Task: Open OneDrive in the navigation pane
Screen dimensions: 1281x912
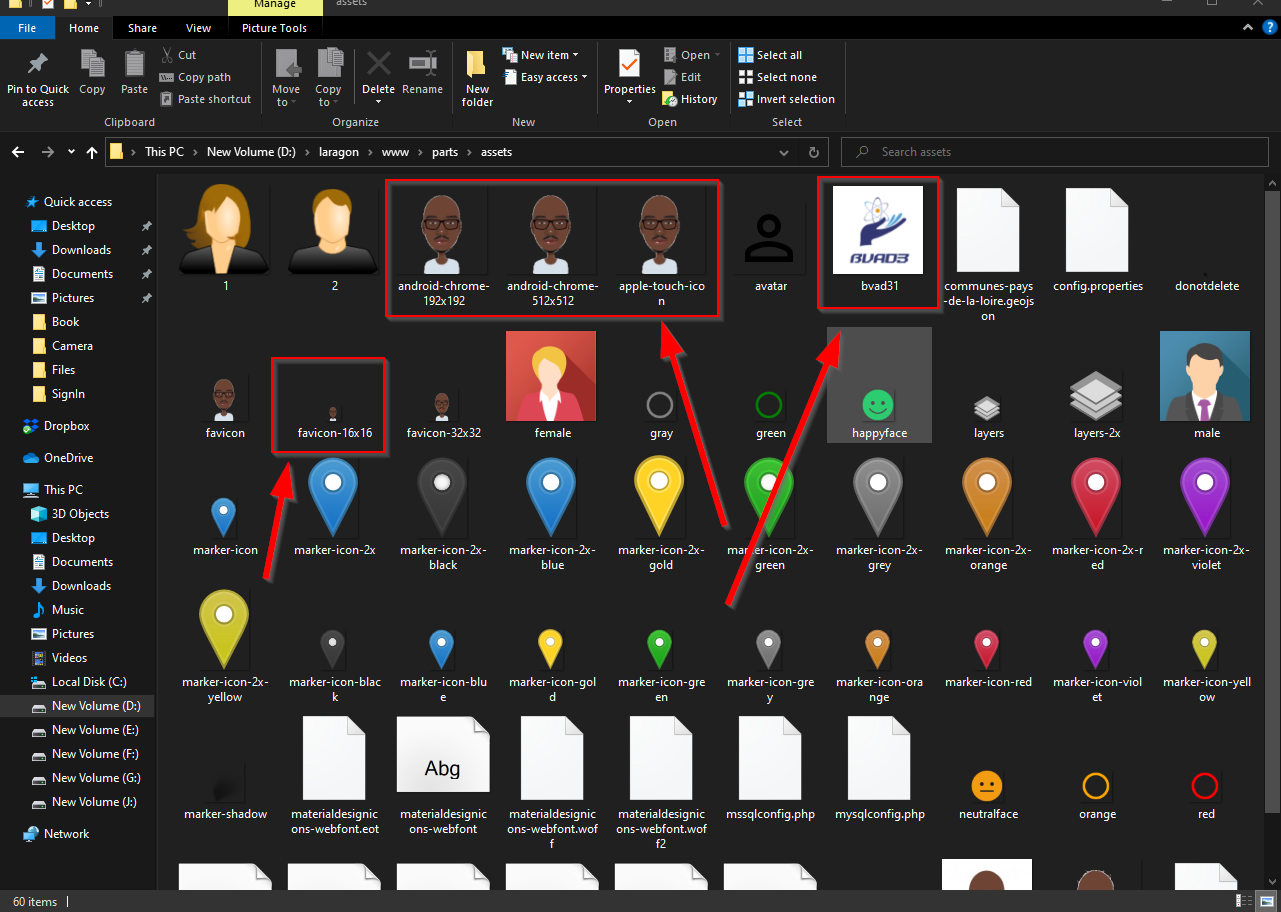Action: 57,458
